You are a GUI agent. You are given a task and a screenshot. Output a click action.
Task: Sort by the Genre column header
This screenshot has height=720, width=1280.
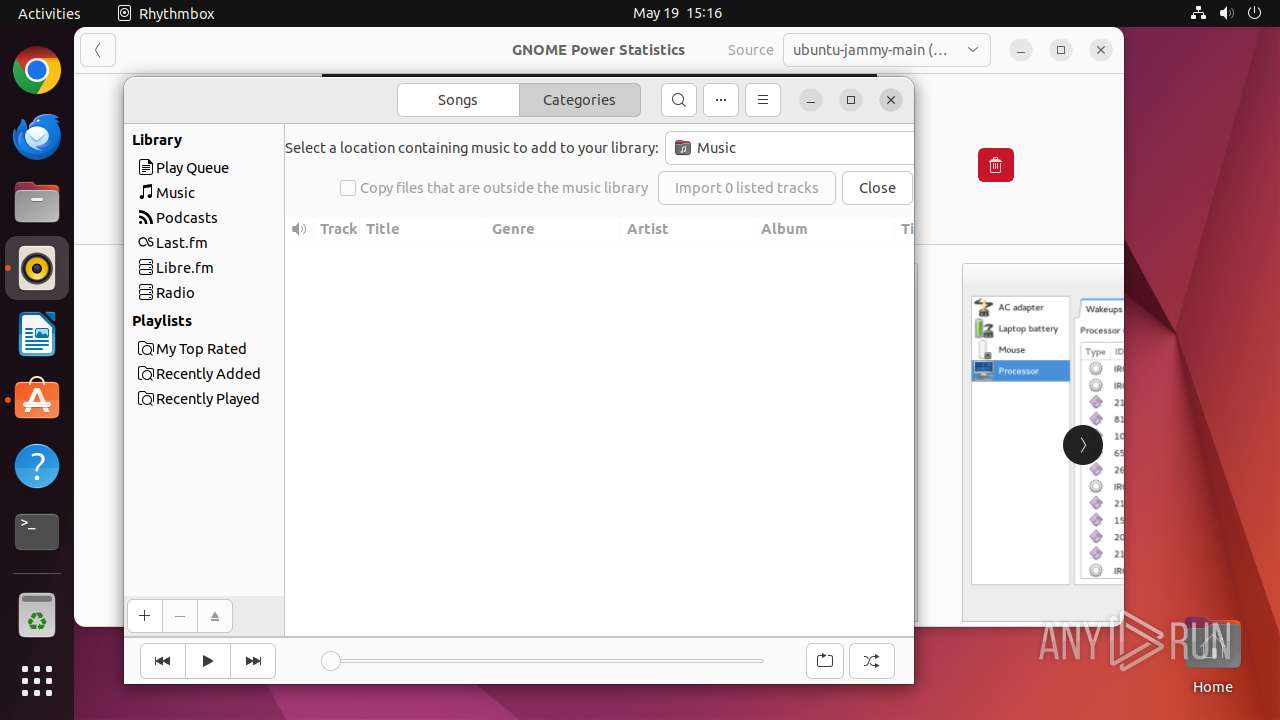pos(554,229)
